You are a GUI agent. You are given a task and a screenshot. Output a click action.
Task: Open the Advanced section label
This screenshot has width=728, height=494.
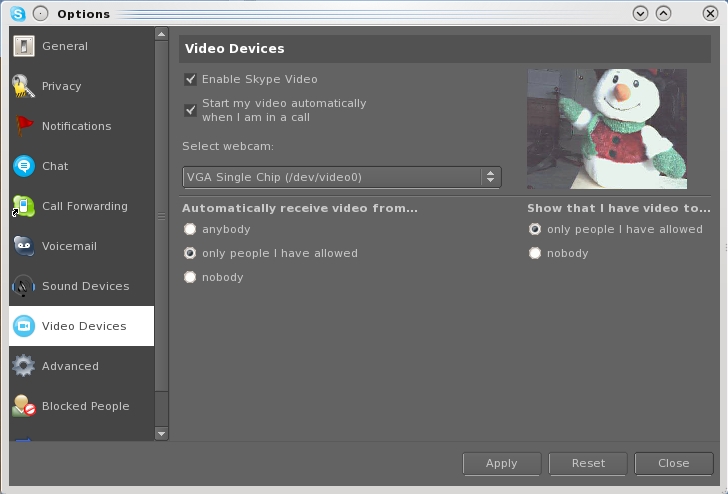70,366
